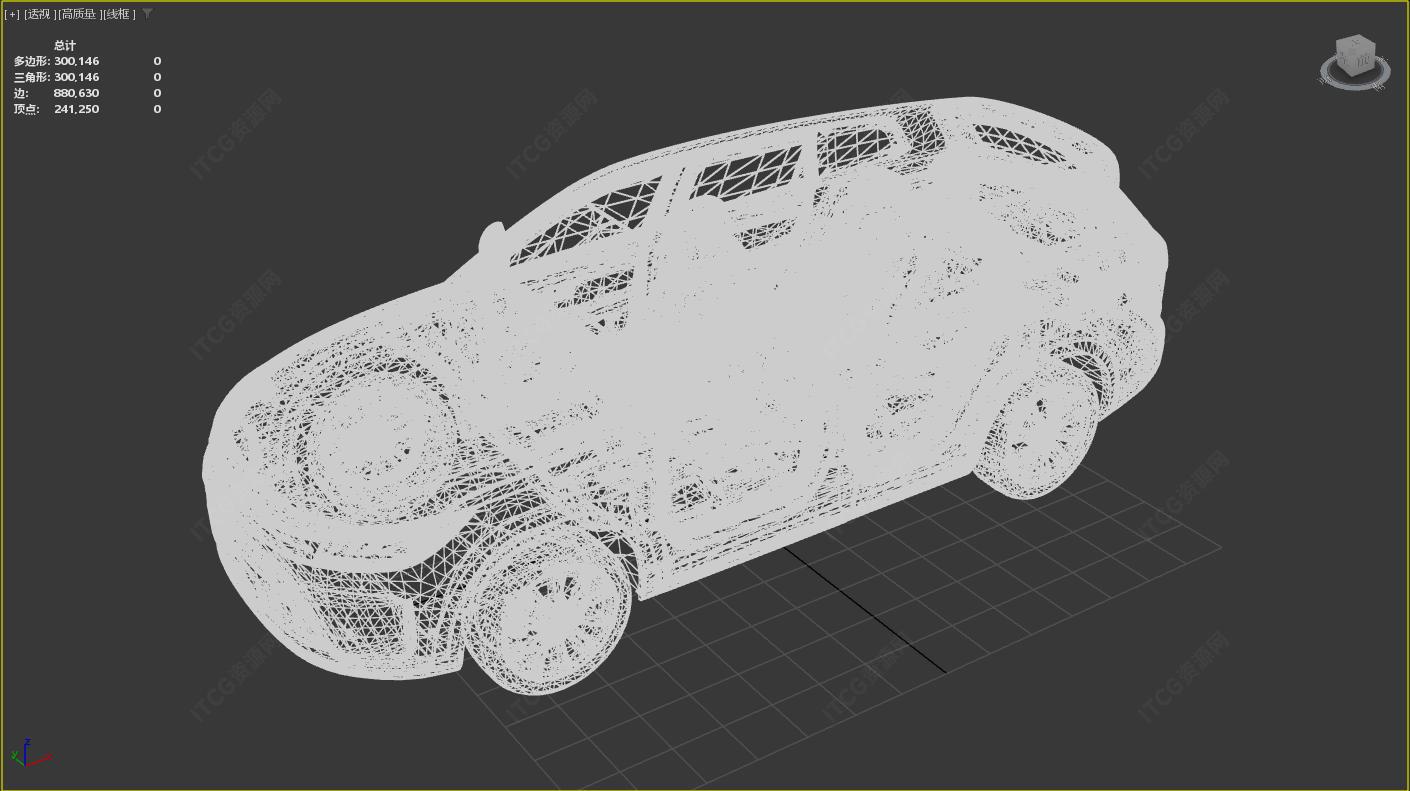Screen dimensions: 1410x791
Task: Click the 边 edge count 880,630
Action: [x=76, y=93]
